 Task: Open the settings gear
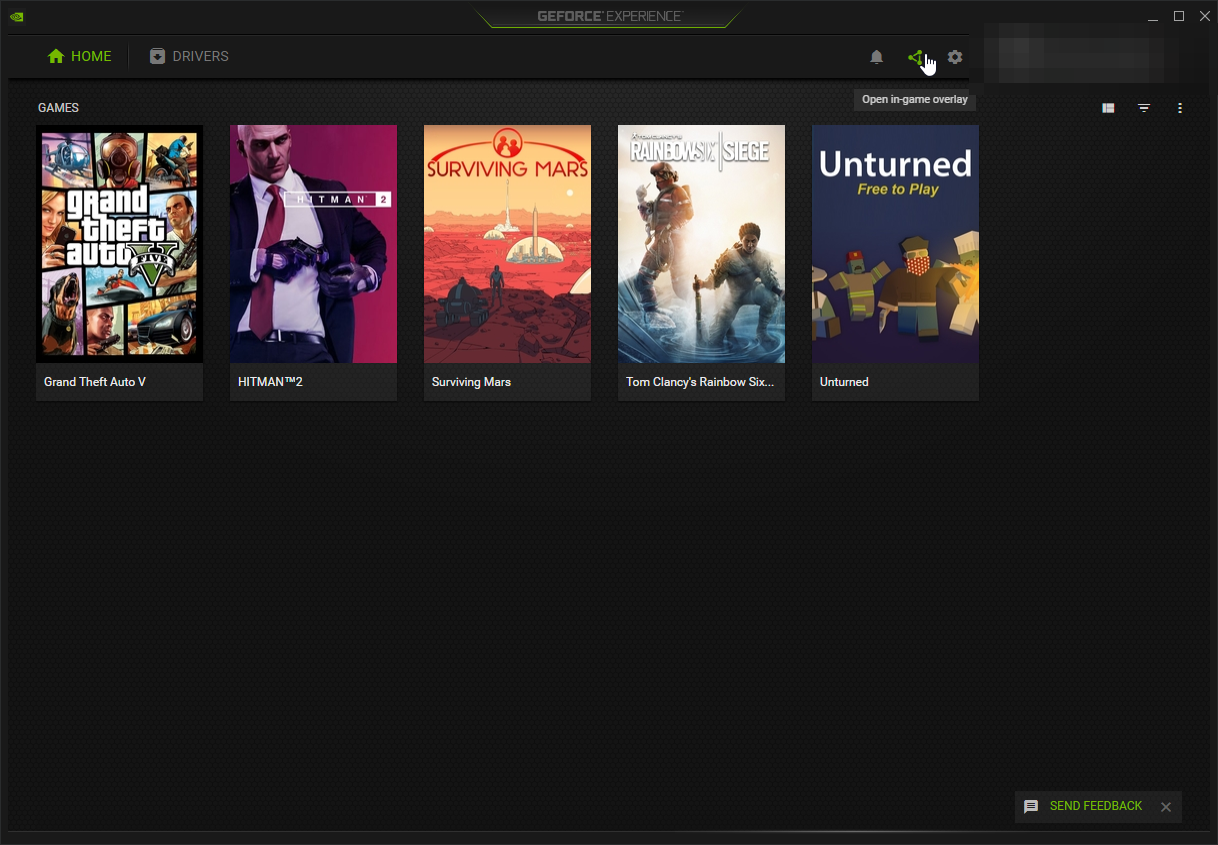pyautogui.click(x=955, y=57)
